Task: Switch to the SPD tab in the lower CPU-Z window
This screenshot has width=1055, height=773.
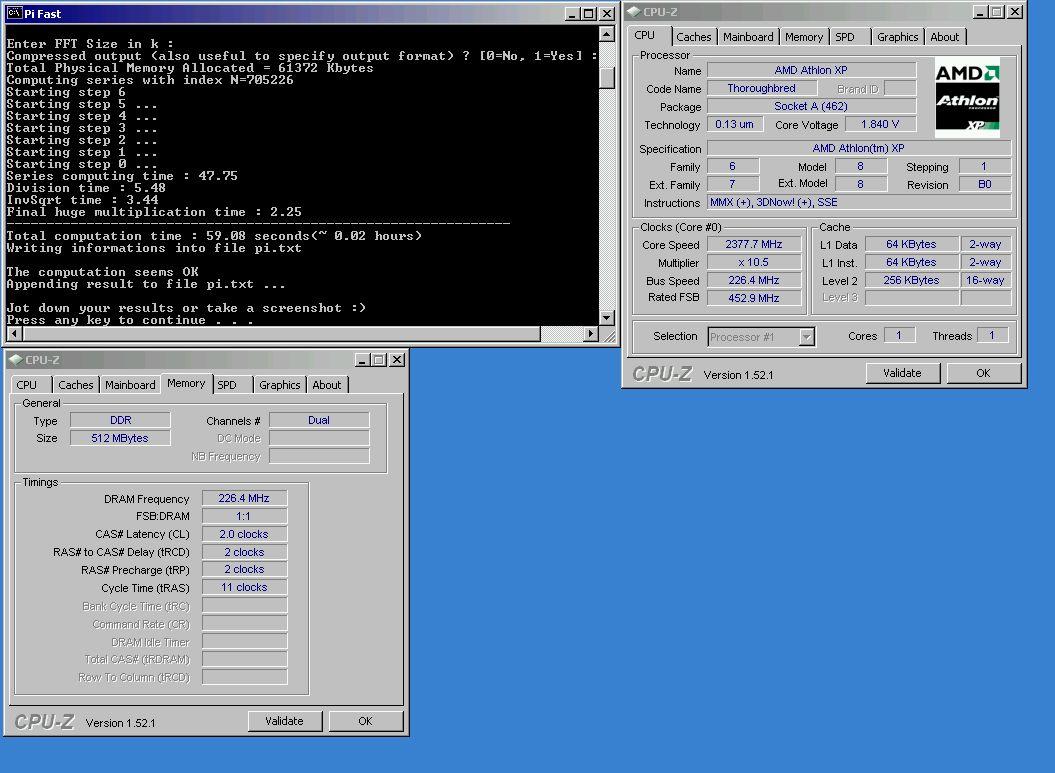Action: pos(227,385)
